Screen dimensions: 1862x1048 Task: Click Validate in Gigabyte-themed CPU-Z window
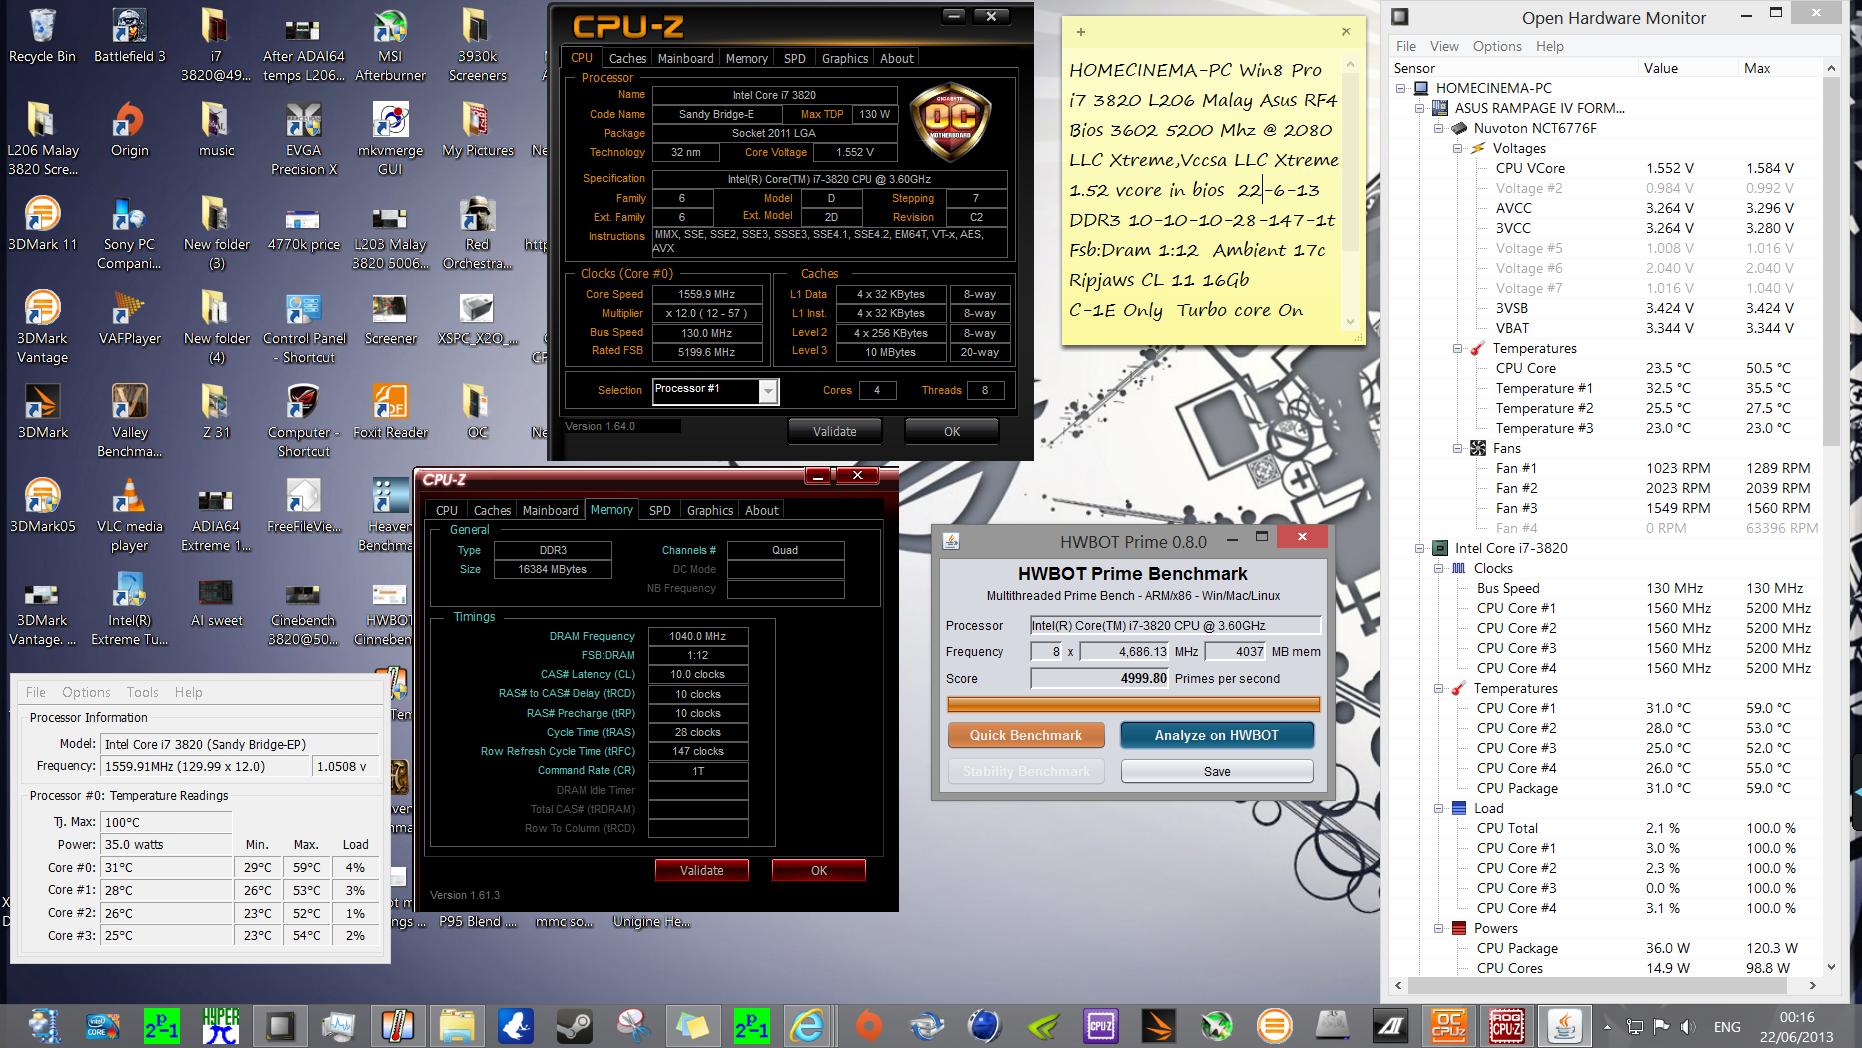click(x=834, y=431)
